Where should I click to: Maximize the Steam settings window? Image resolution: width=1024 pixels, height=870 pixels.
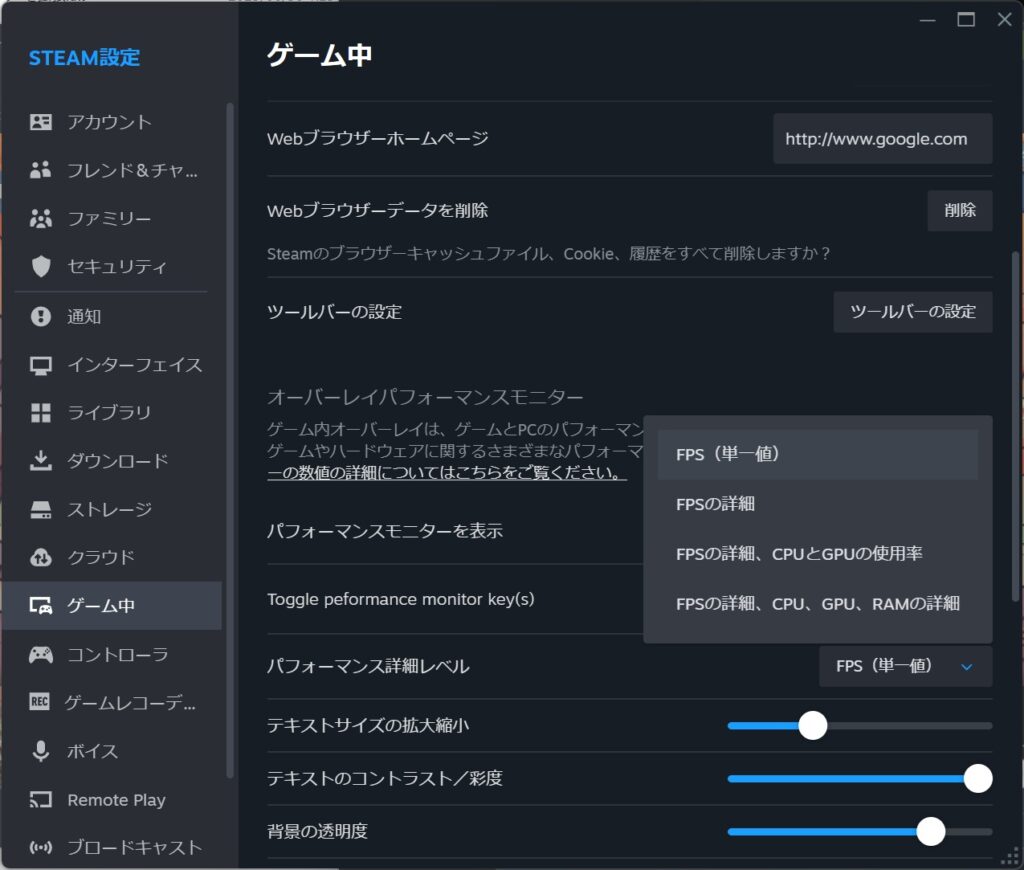coord(966,20)
